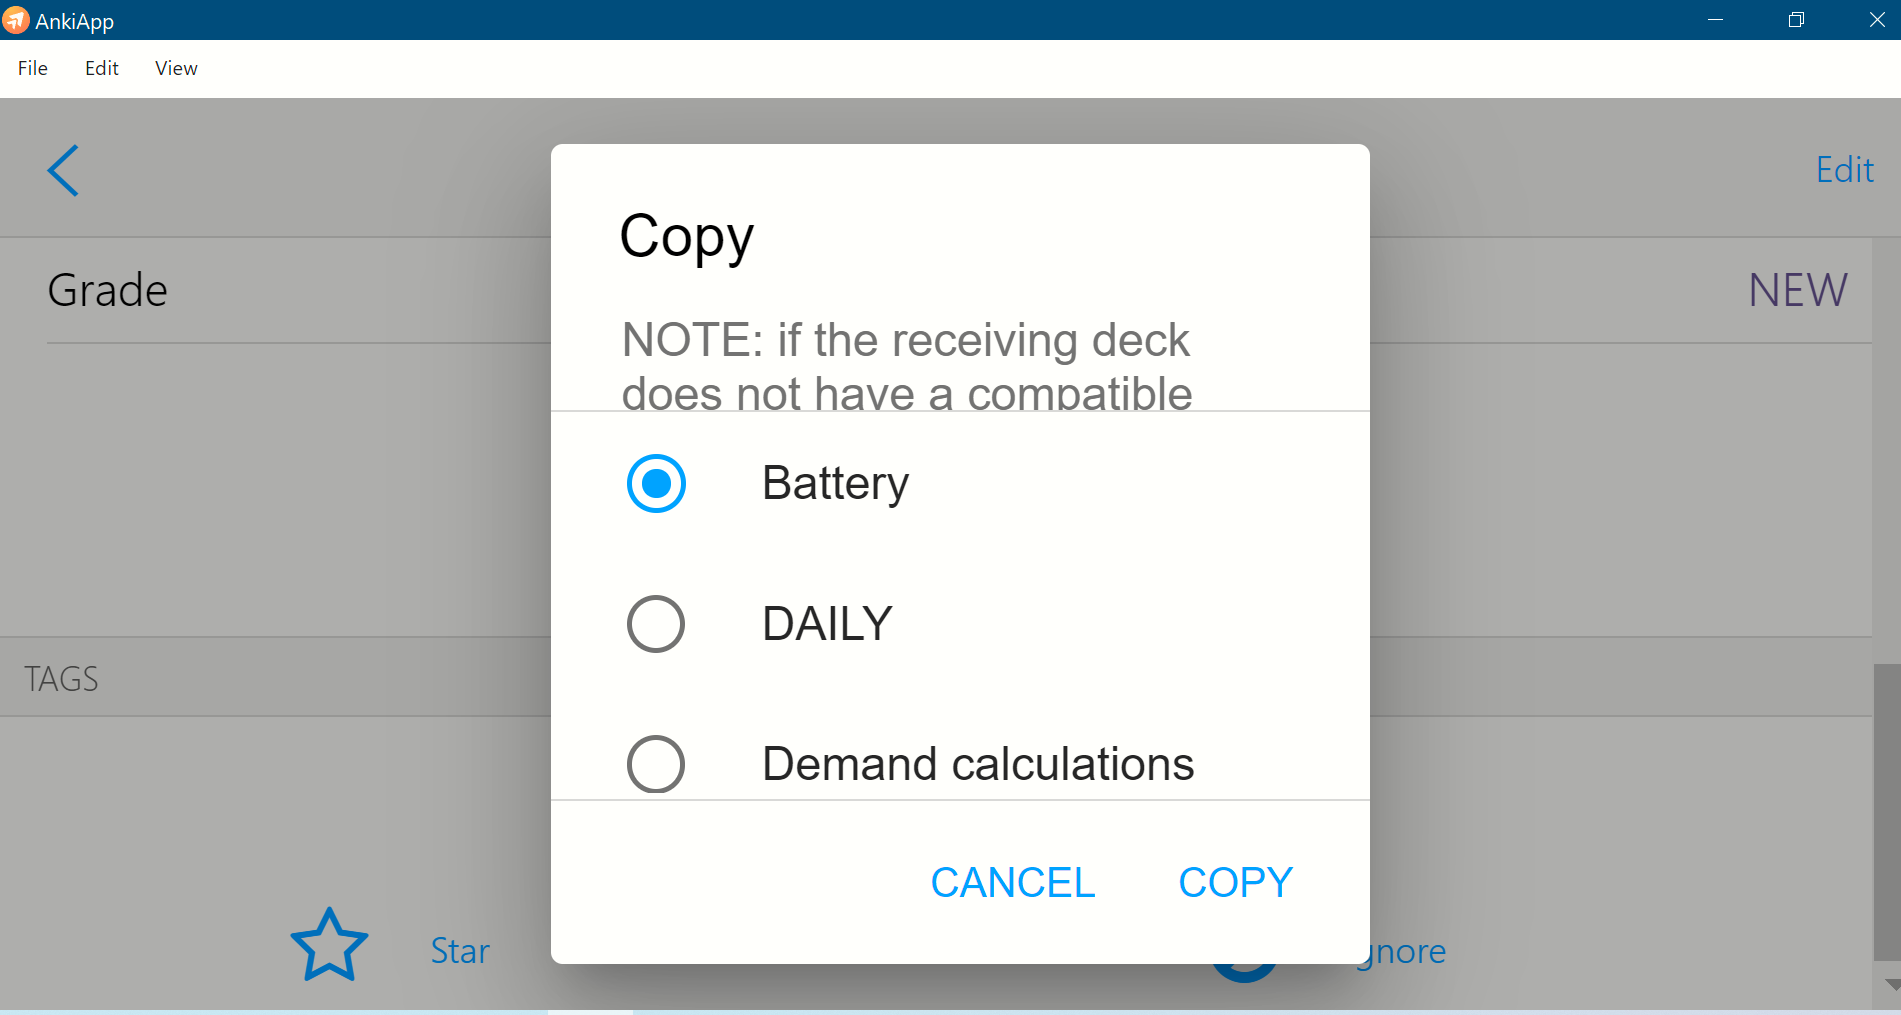Click the Edit link at top right
The width and height of the screenshot is (1901, 1015).
click(x=1844, y=170)
